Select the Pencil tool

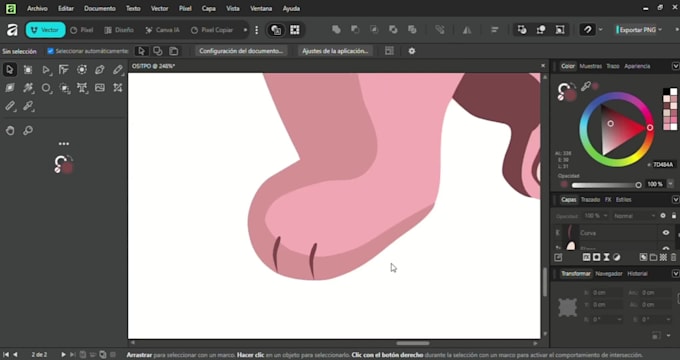click(118, 70)
